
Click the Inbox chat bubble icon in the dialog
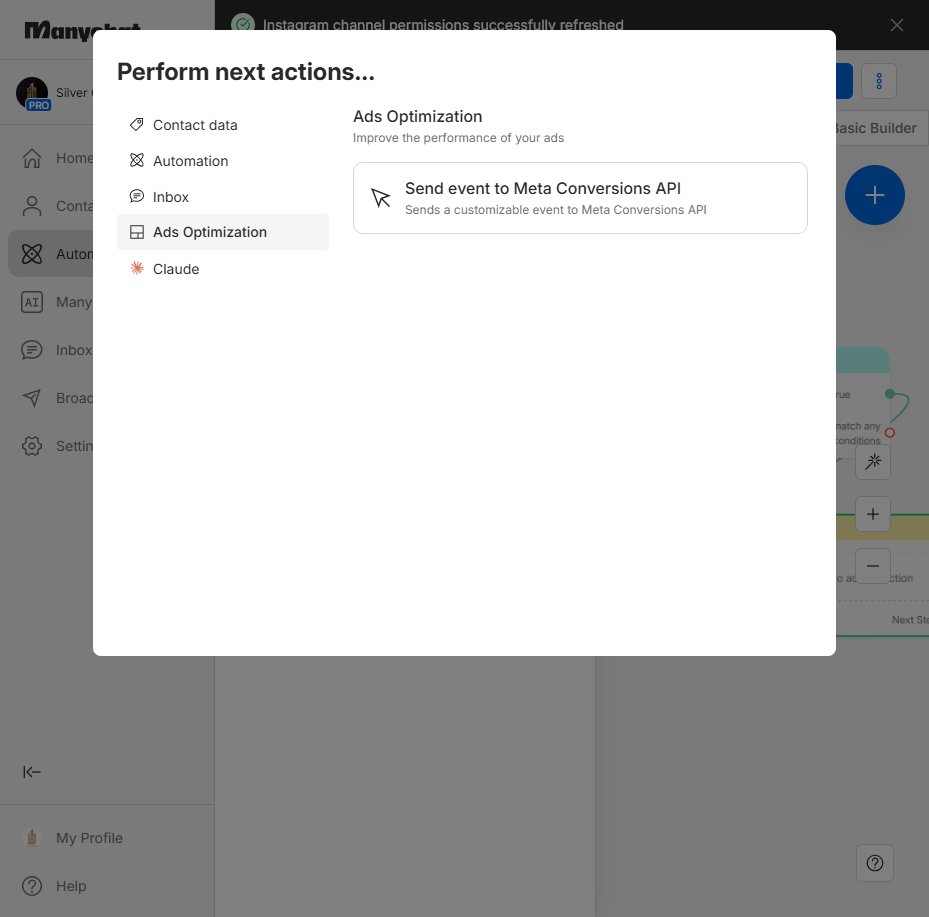click(x=137, y=196)
